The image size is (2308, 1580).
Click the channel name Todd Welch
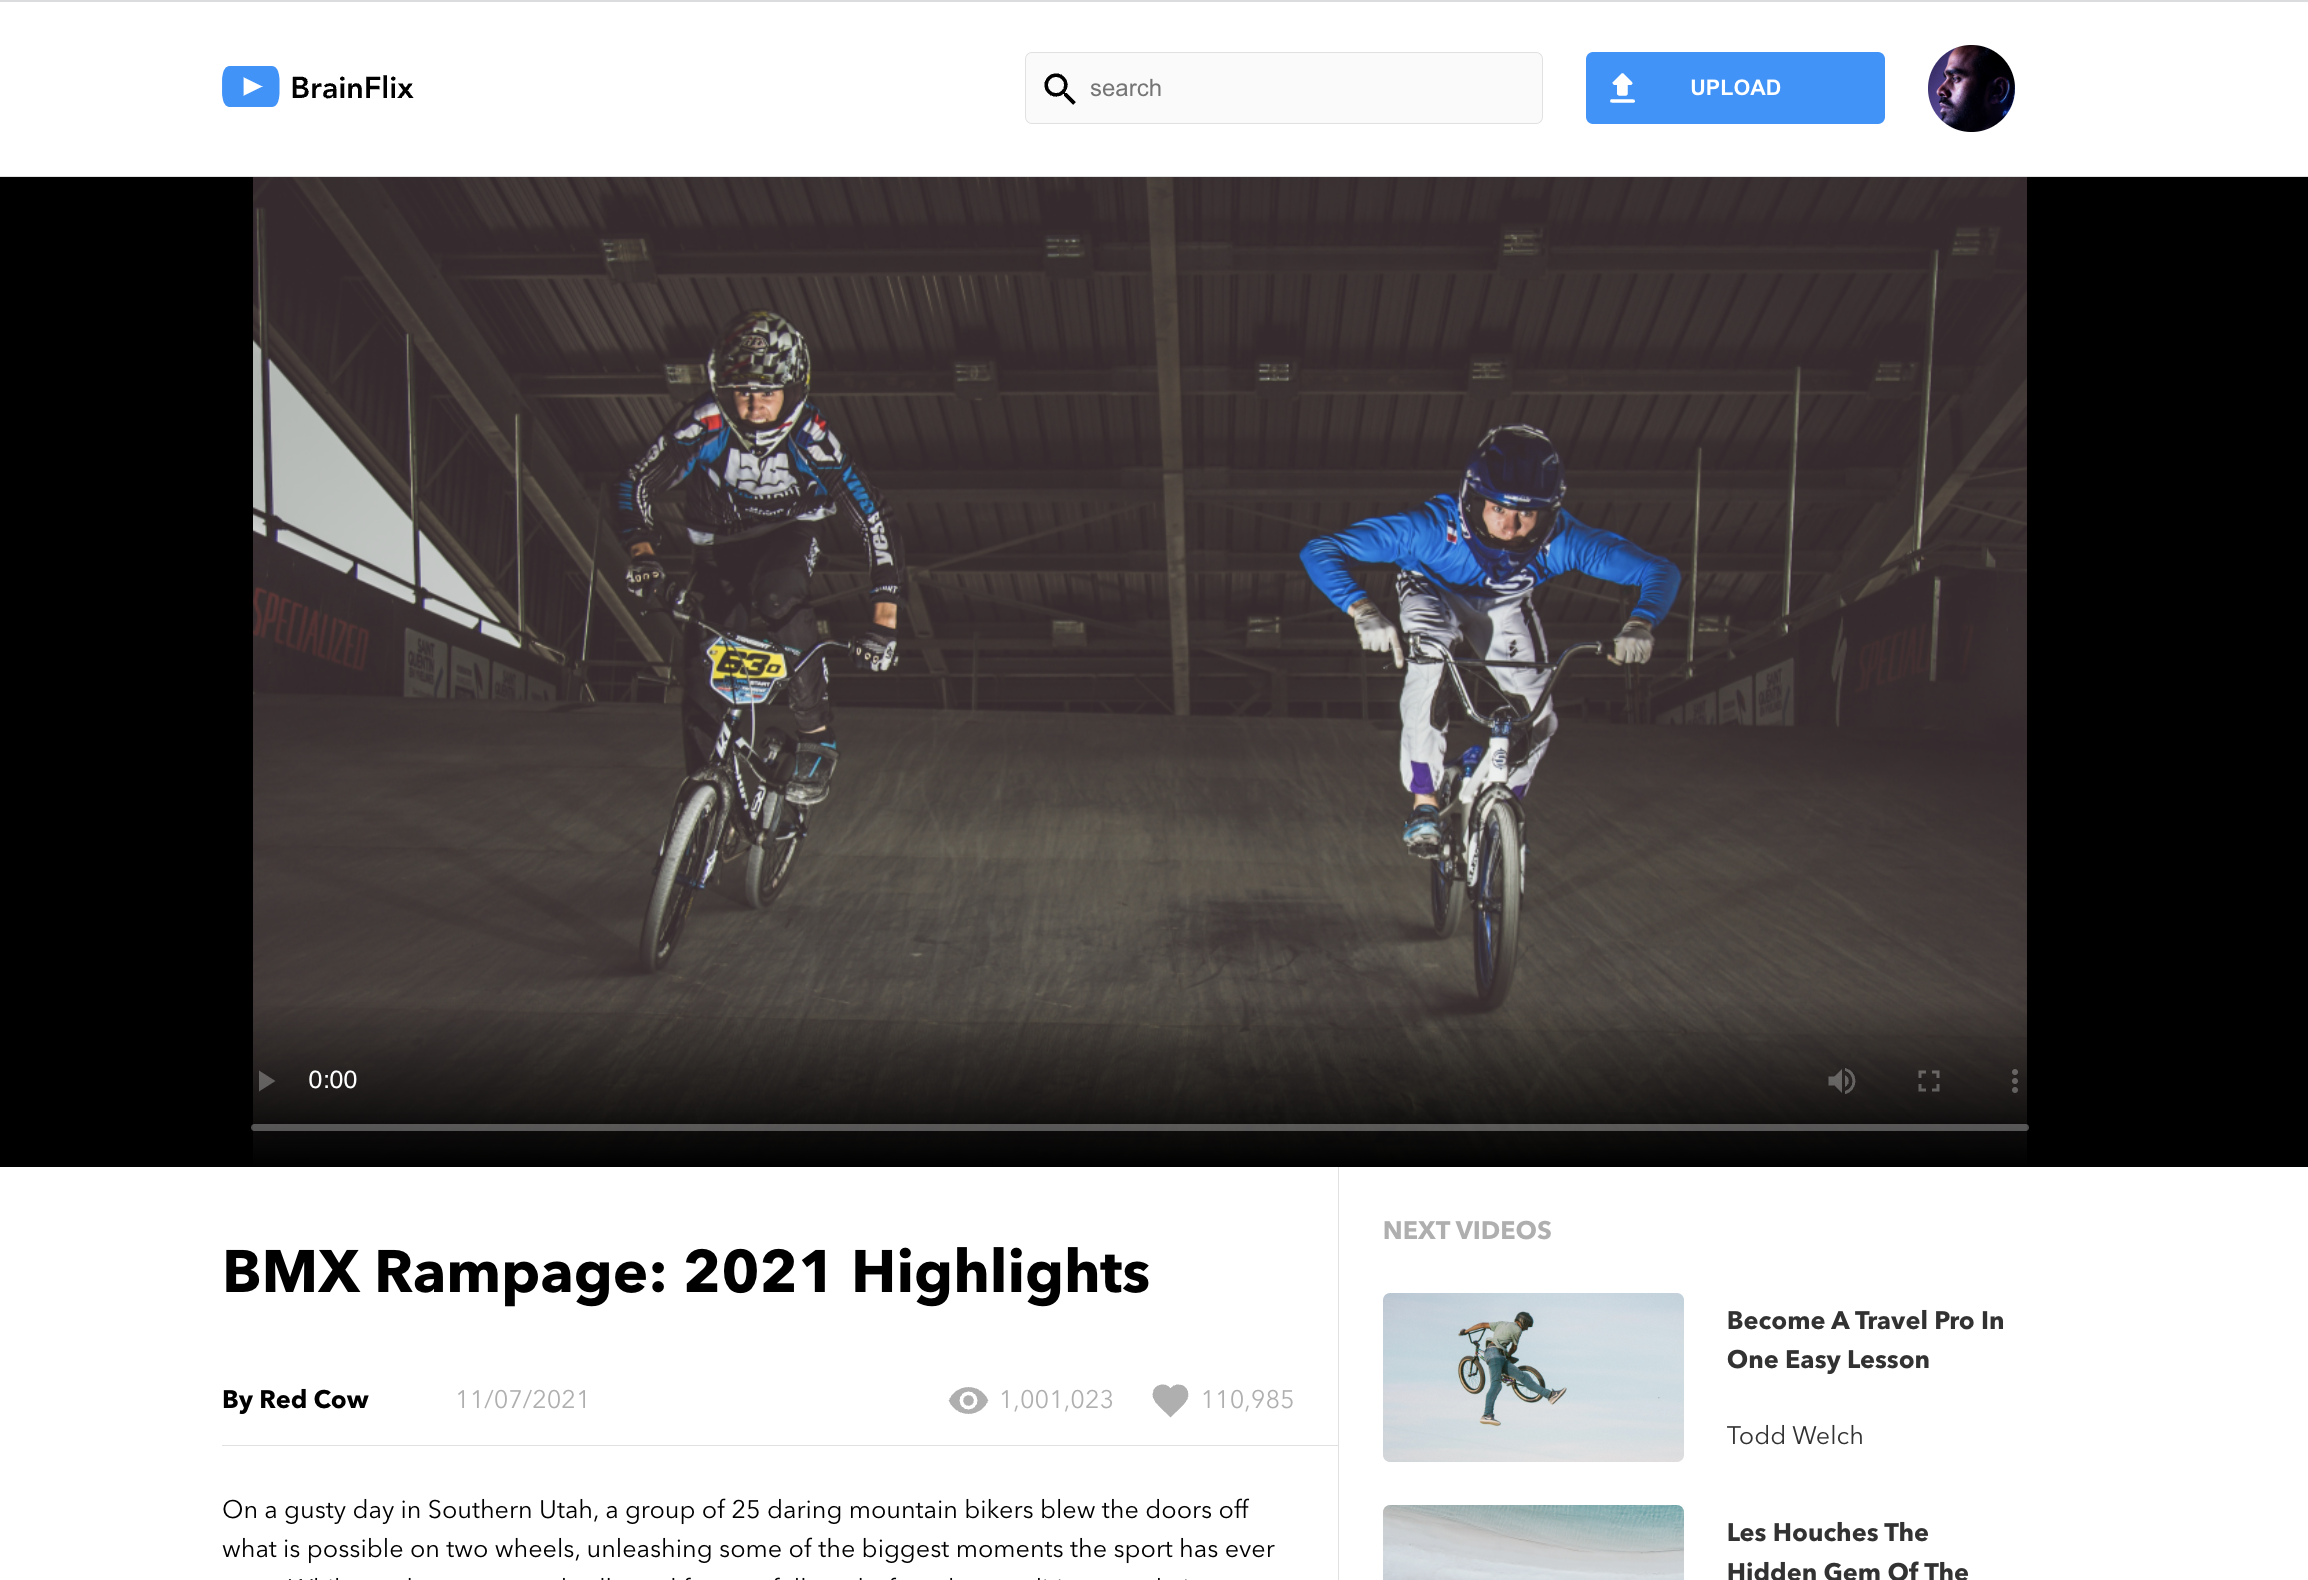[x=1795, y=1436]
